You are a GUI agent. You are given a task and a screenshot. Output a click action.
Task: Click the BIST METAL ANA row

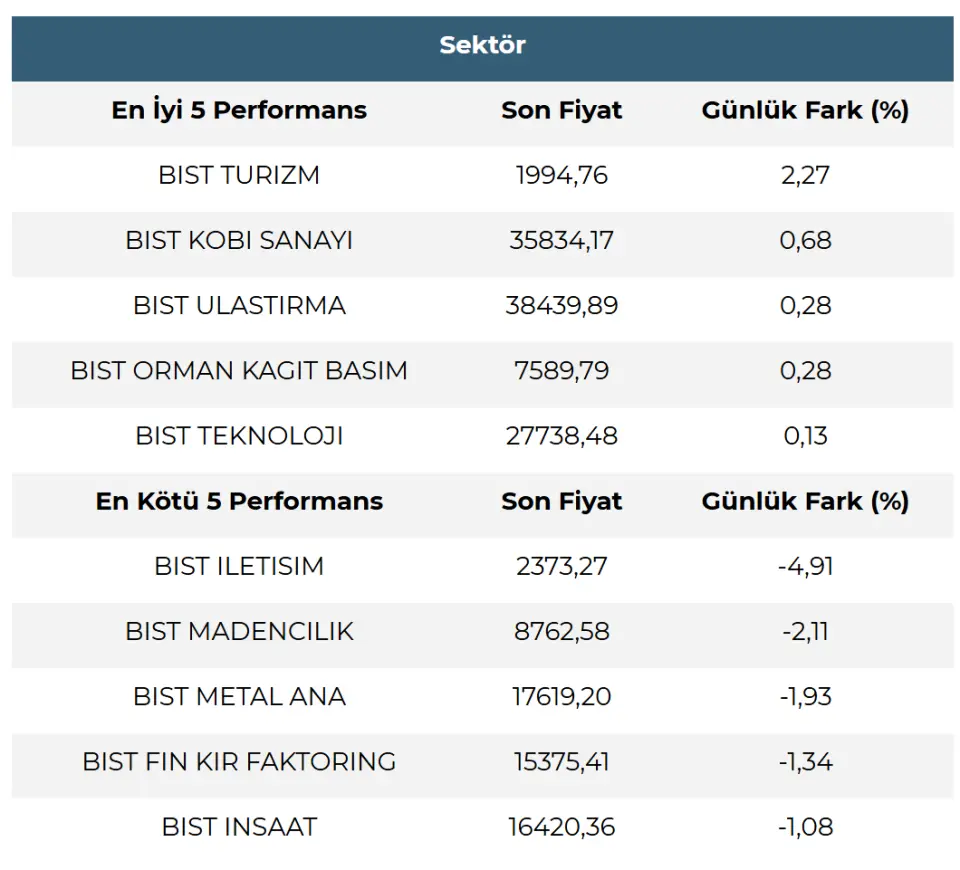click(239, 696)
